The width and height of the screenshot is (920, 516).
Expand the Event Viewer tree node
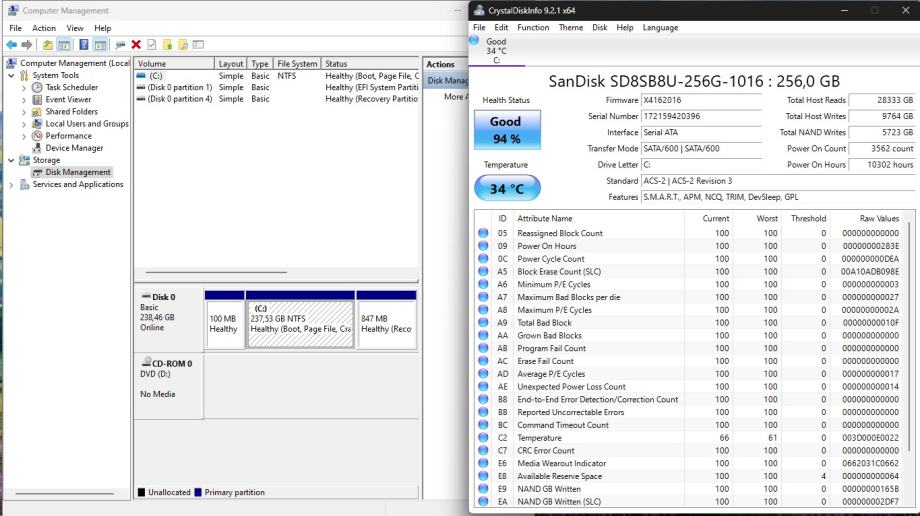(23, 100)
